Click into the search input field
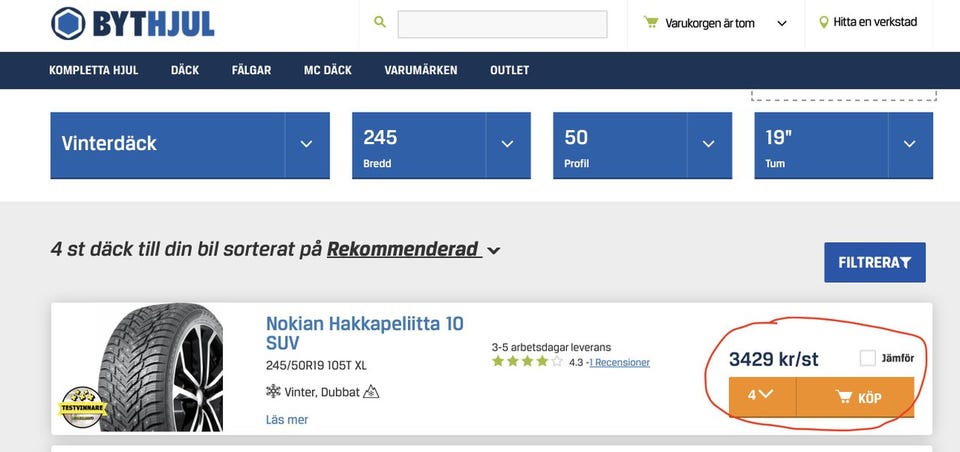 tap(502, 24)
